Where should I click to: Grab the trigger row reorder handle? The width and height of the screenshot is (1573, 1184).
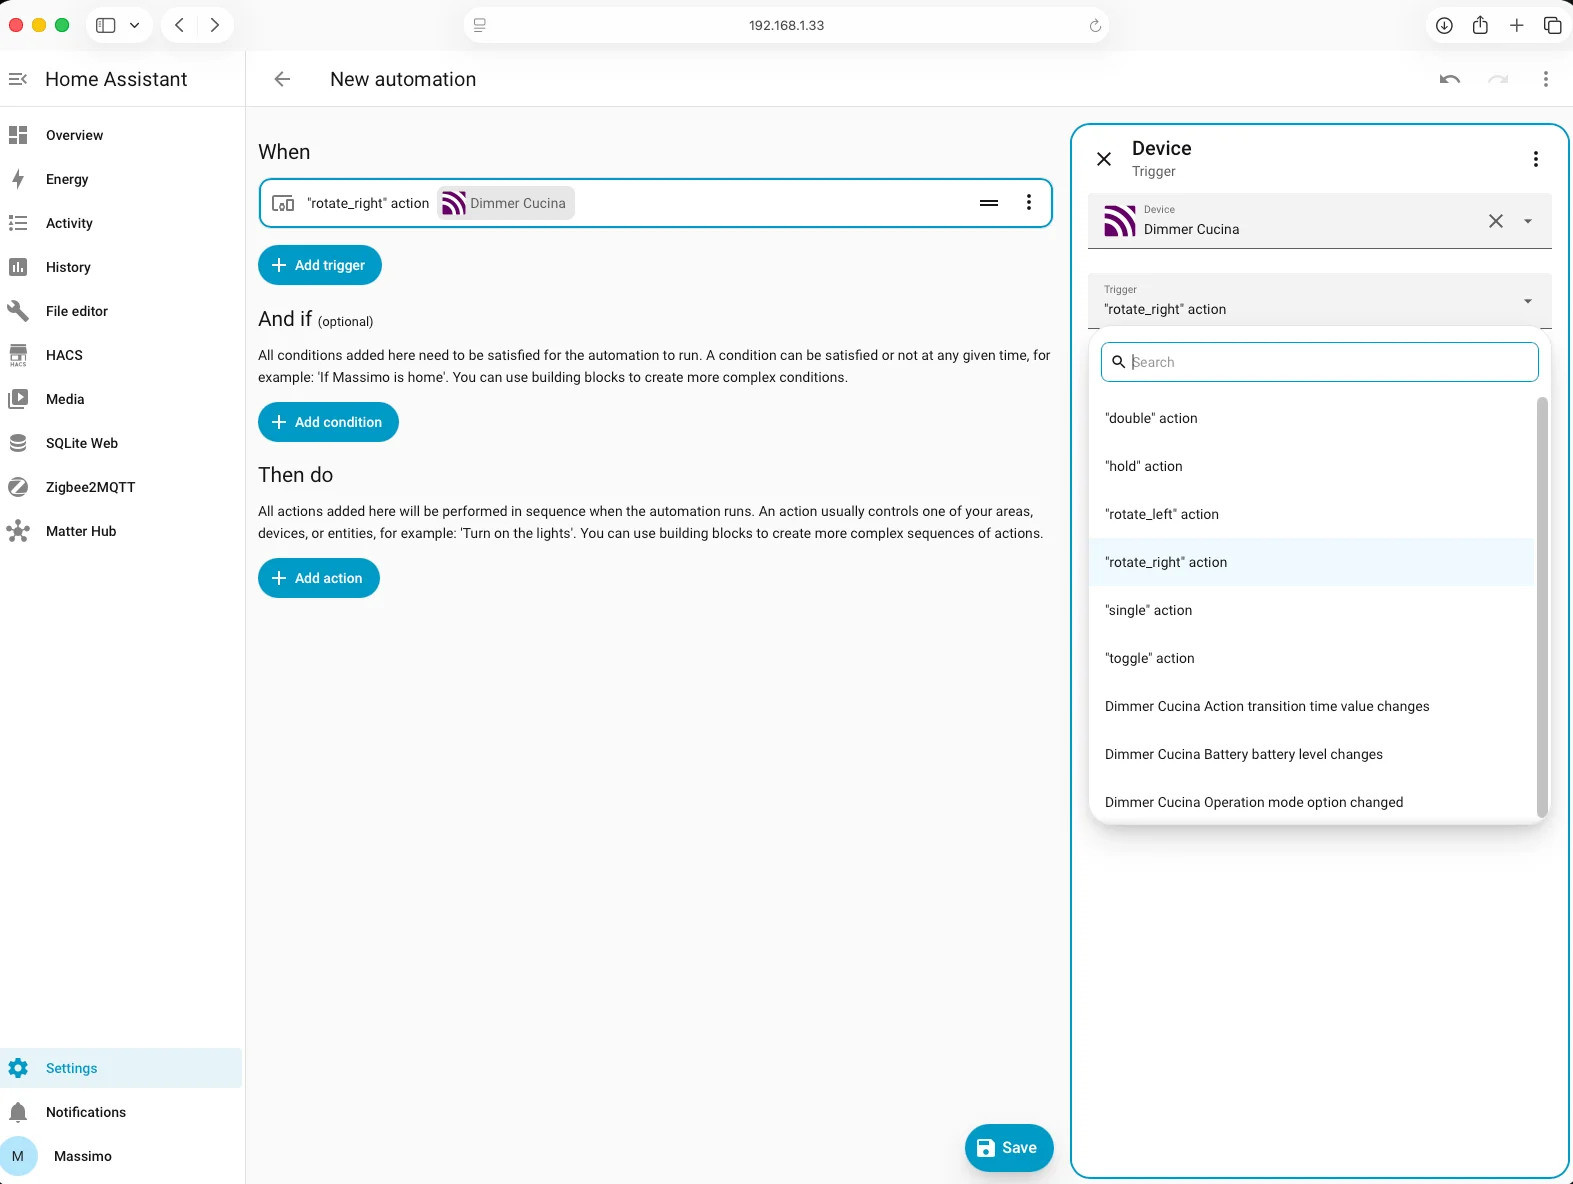point(989,203)
